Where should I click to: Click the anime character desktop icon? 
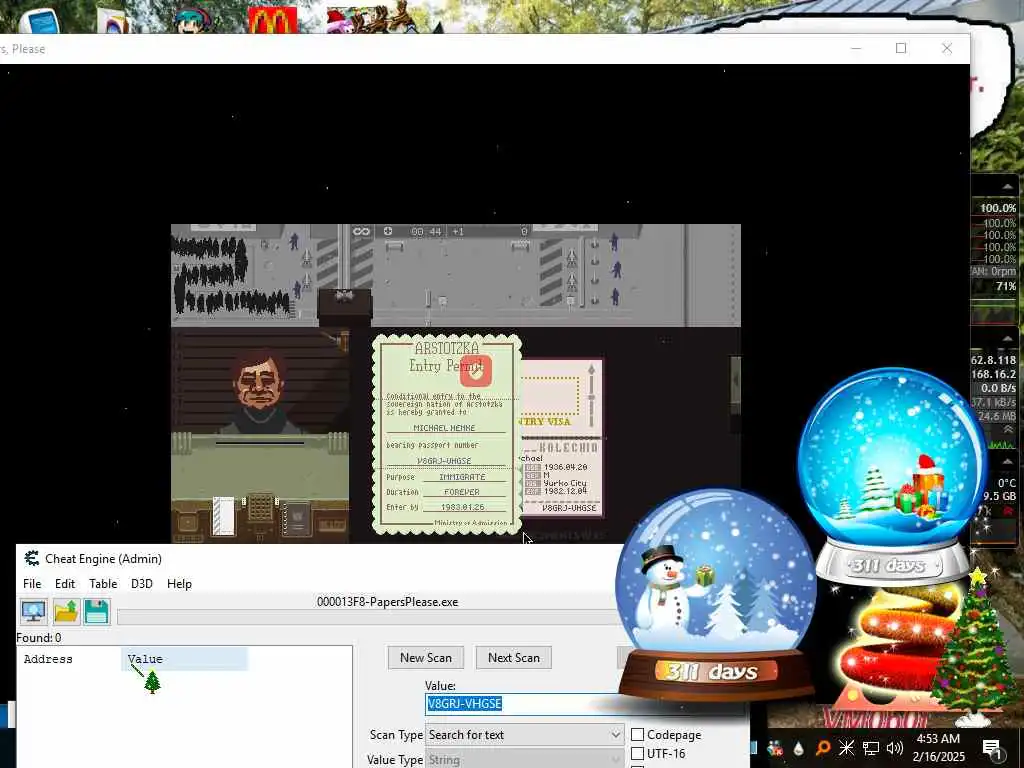point(193,18)
